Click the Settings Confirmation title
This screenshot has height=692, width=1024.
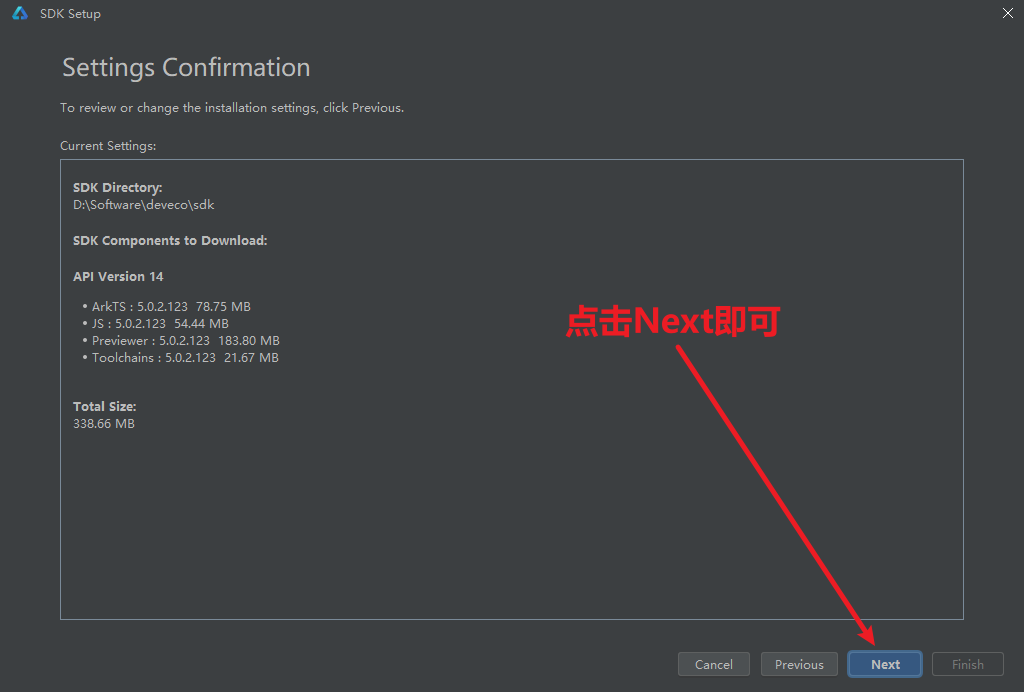coord(186,68)
